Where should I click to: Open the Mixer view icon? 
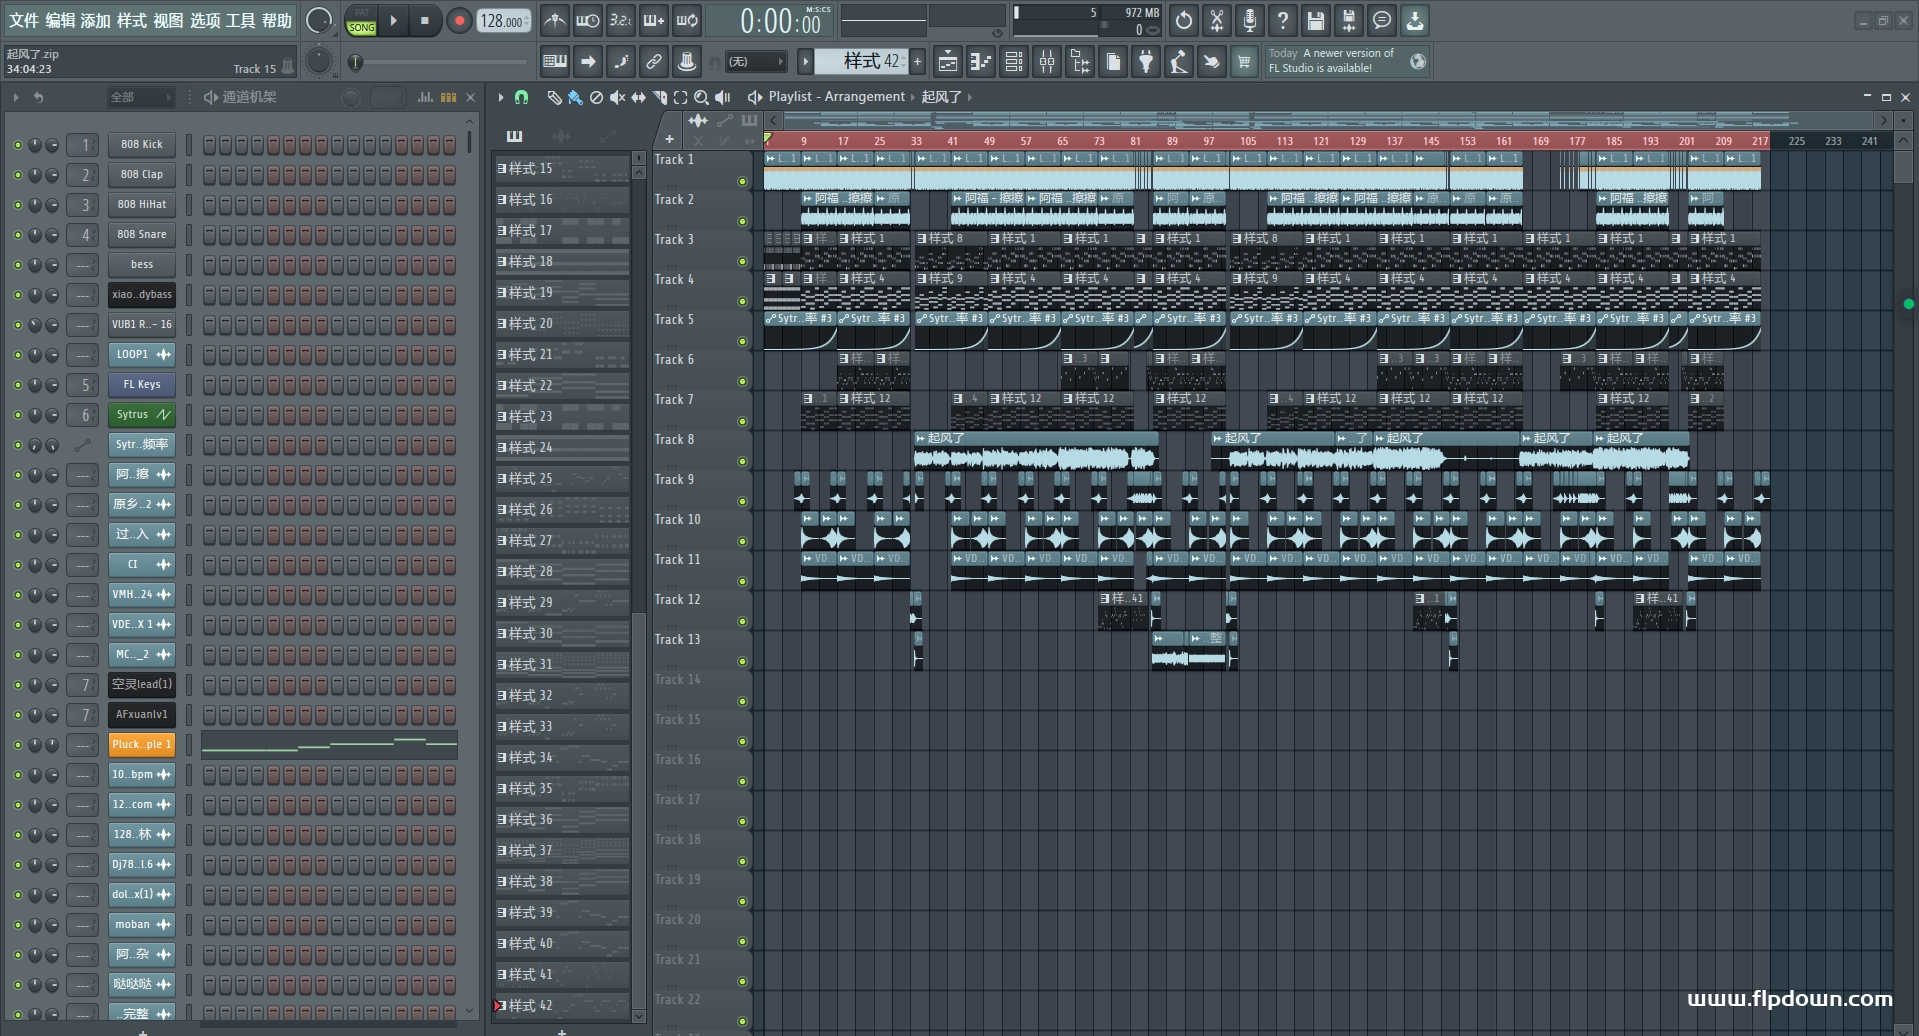1047,62
